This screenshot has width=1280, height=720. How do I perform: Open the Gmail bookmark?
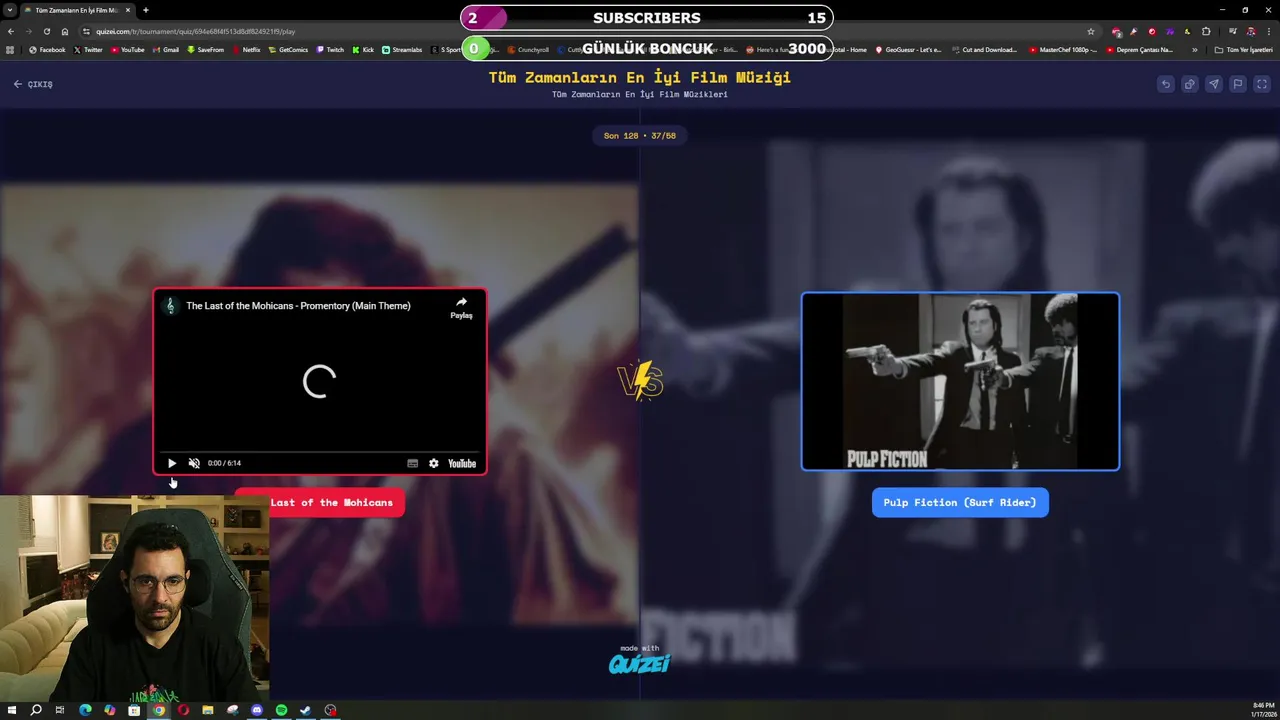(165, 49)
